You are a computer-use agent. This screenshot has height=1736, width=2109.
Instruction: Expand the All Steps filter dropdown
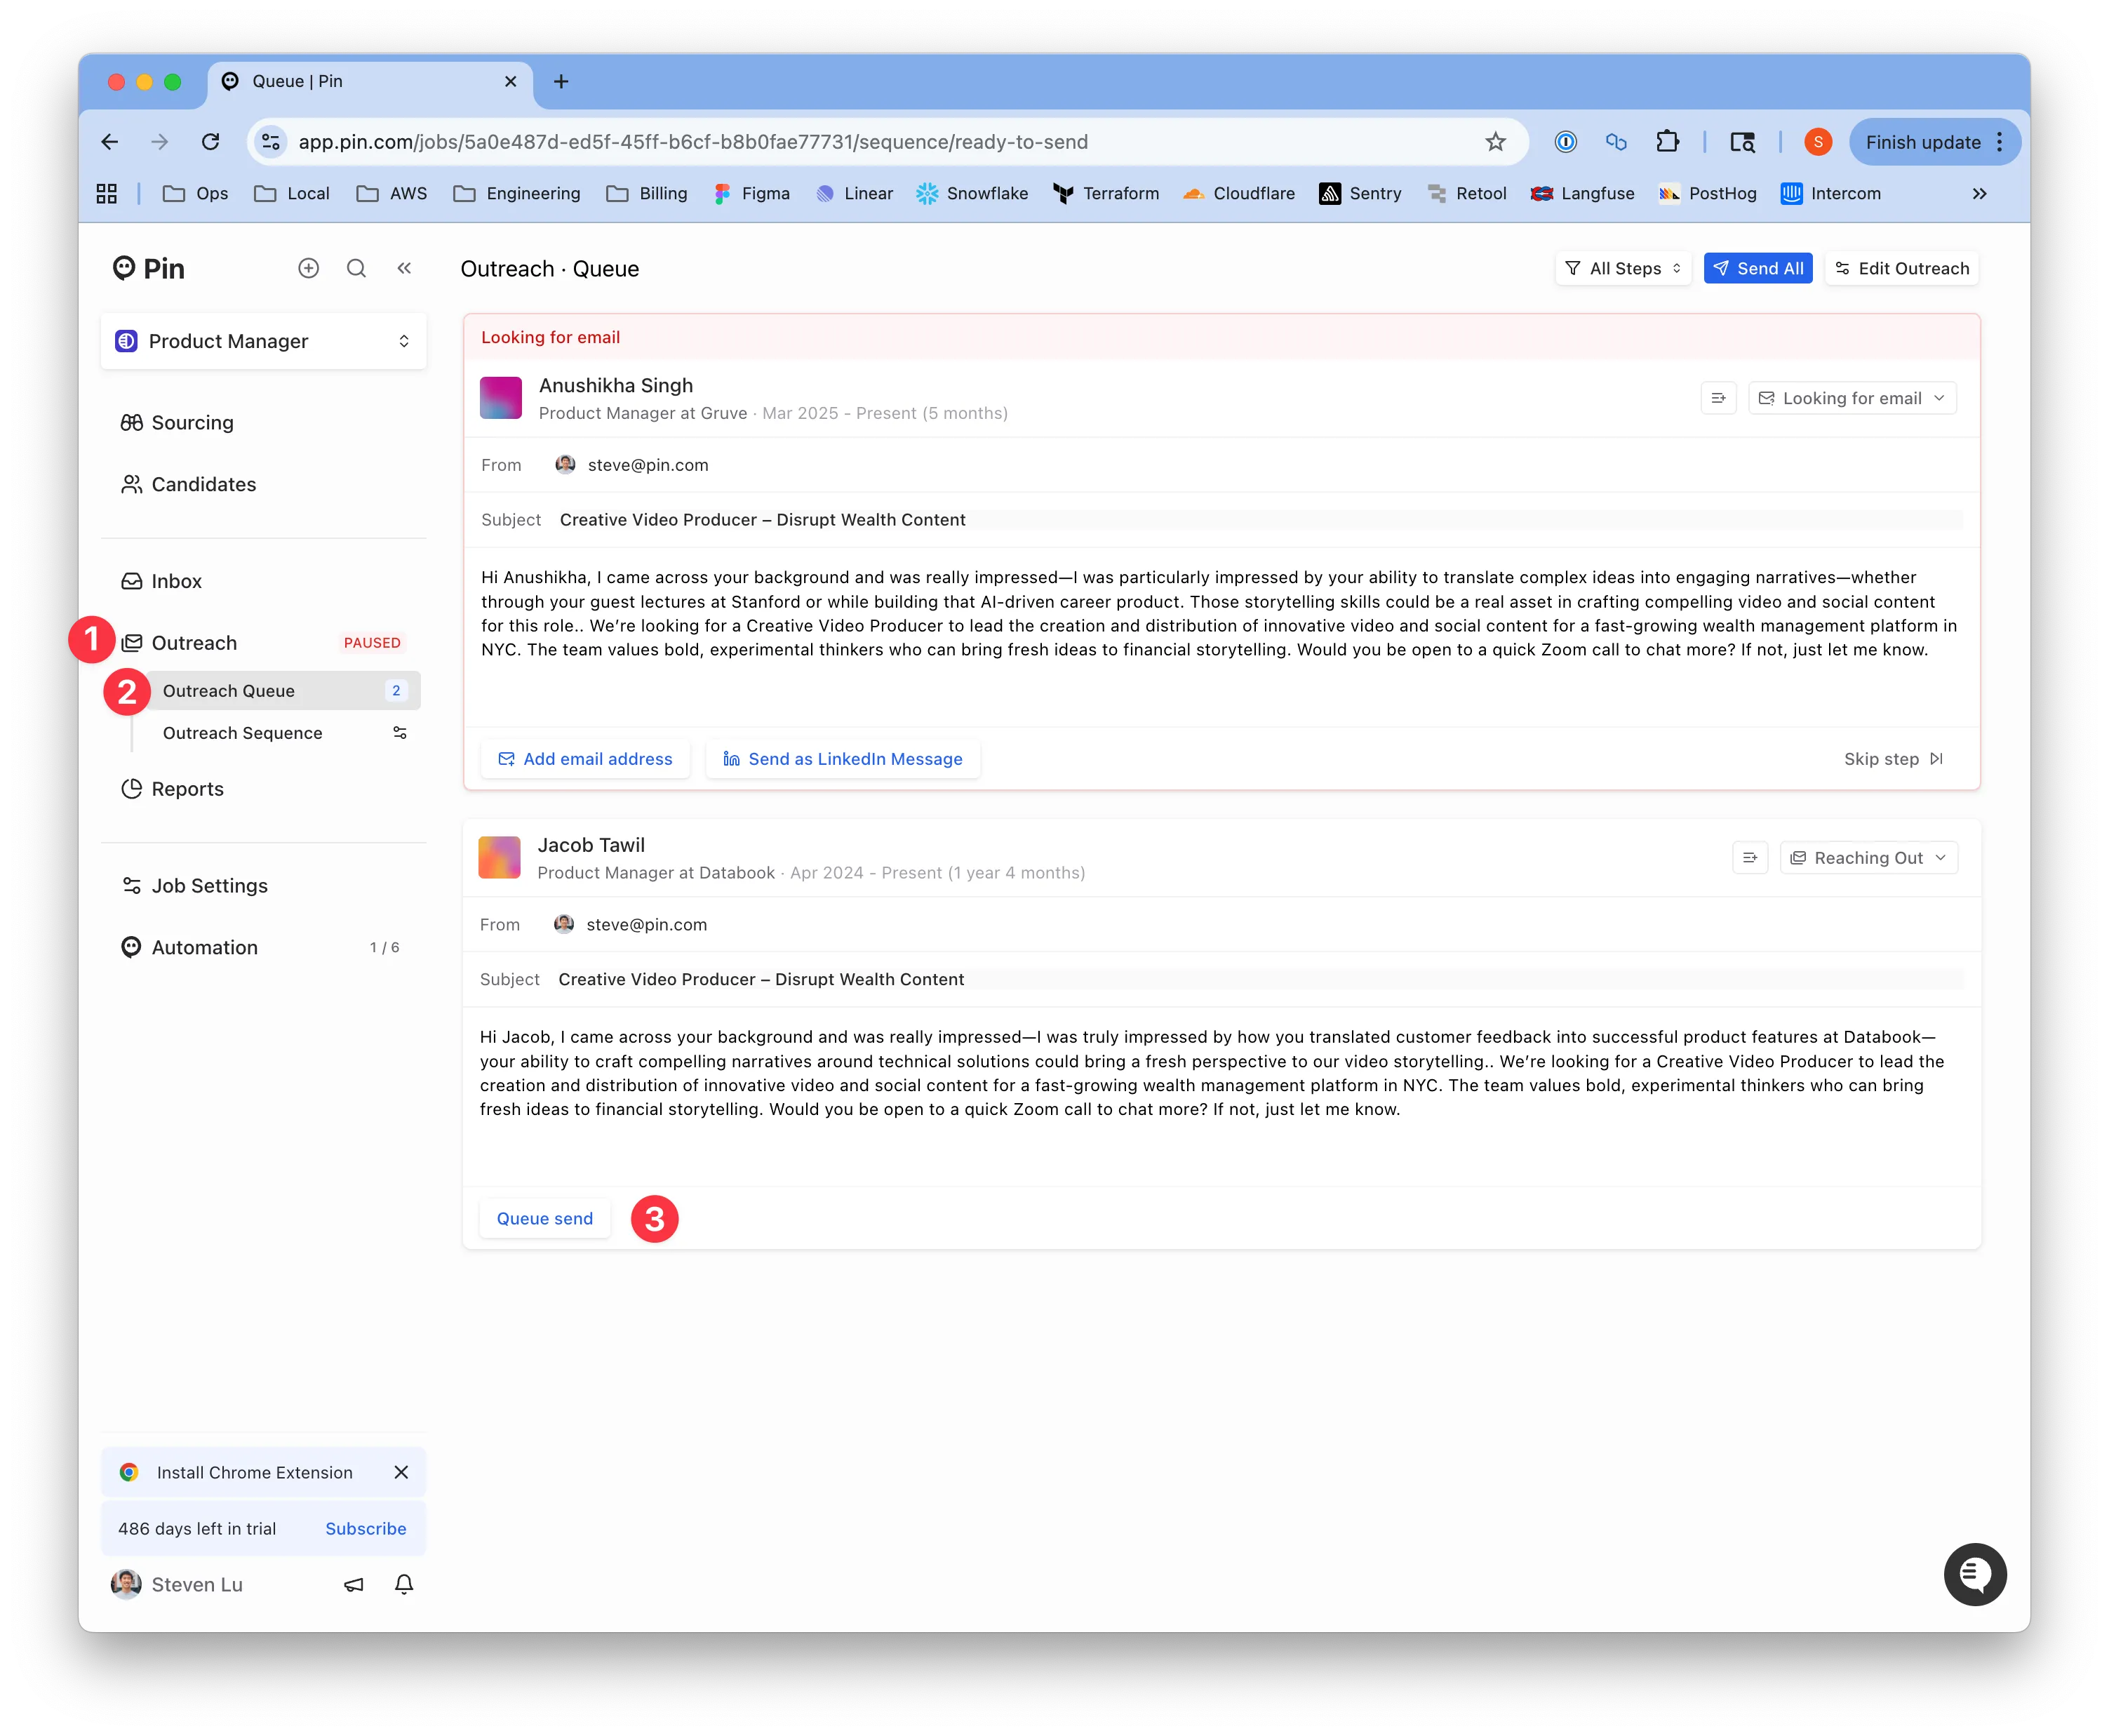pos(1623,268)
